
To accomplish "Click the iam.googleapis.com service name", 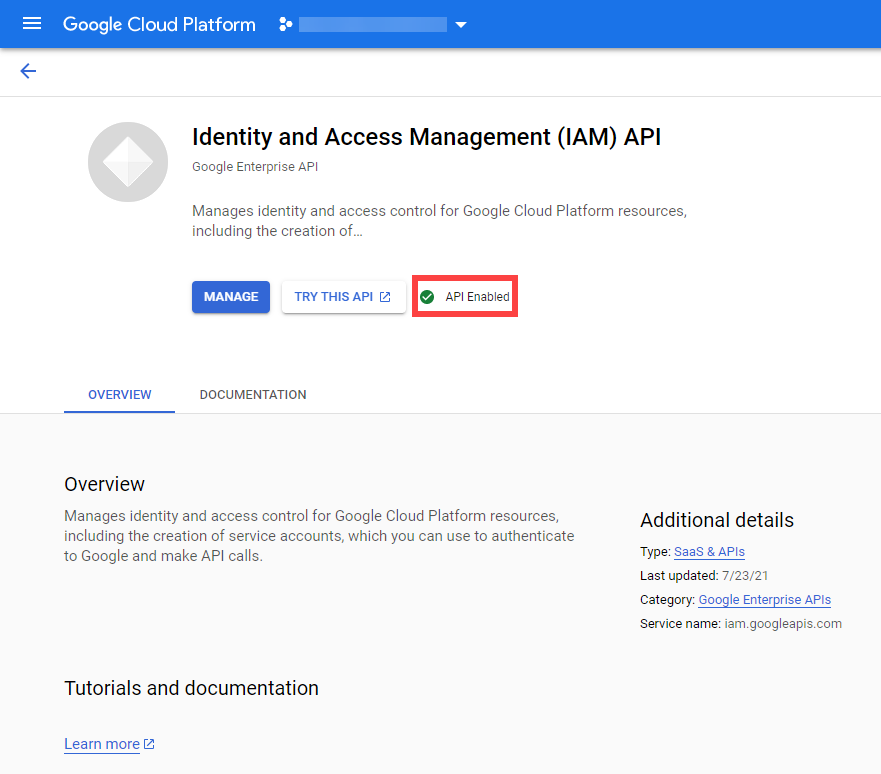I will [782, 624].
